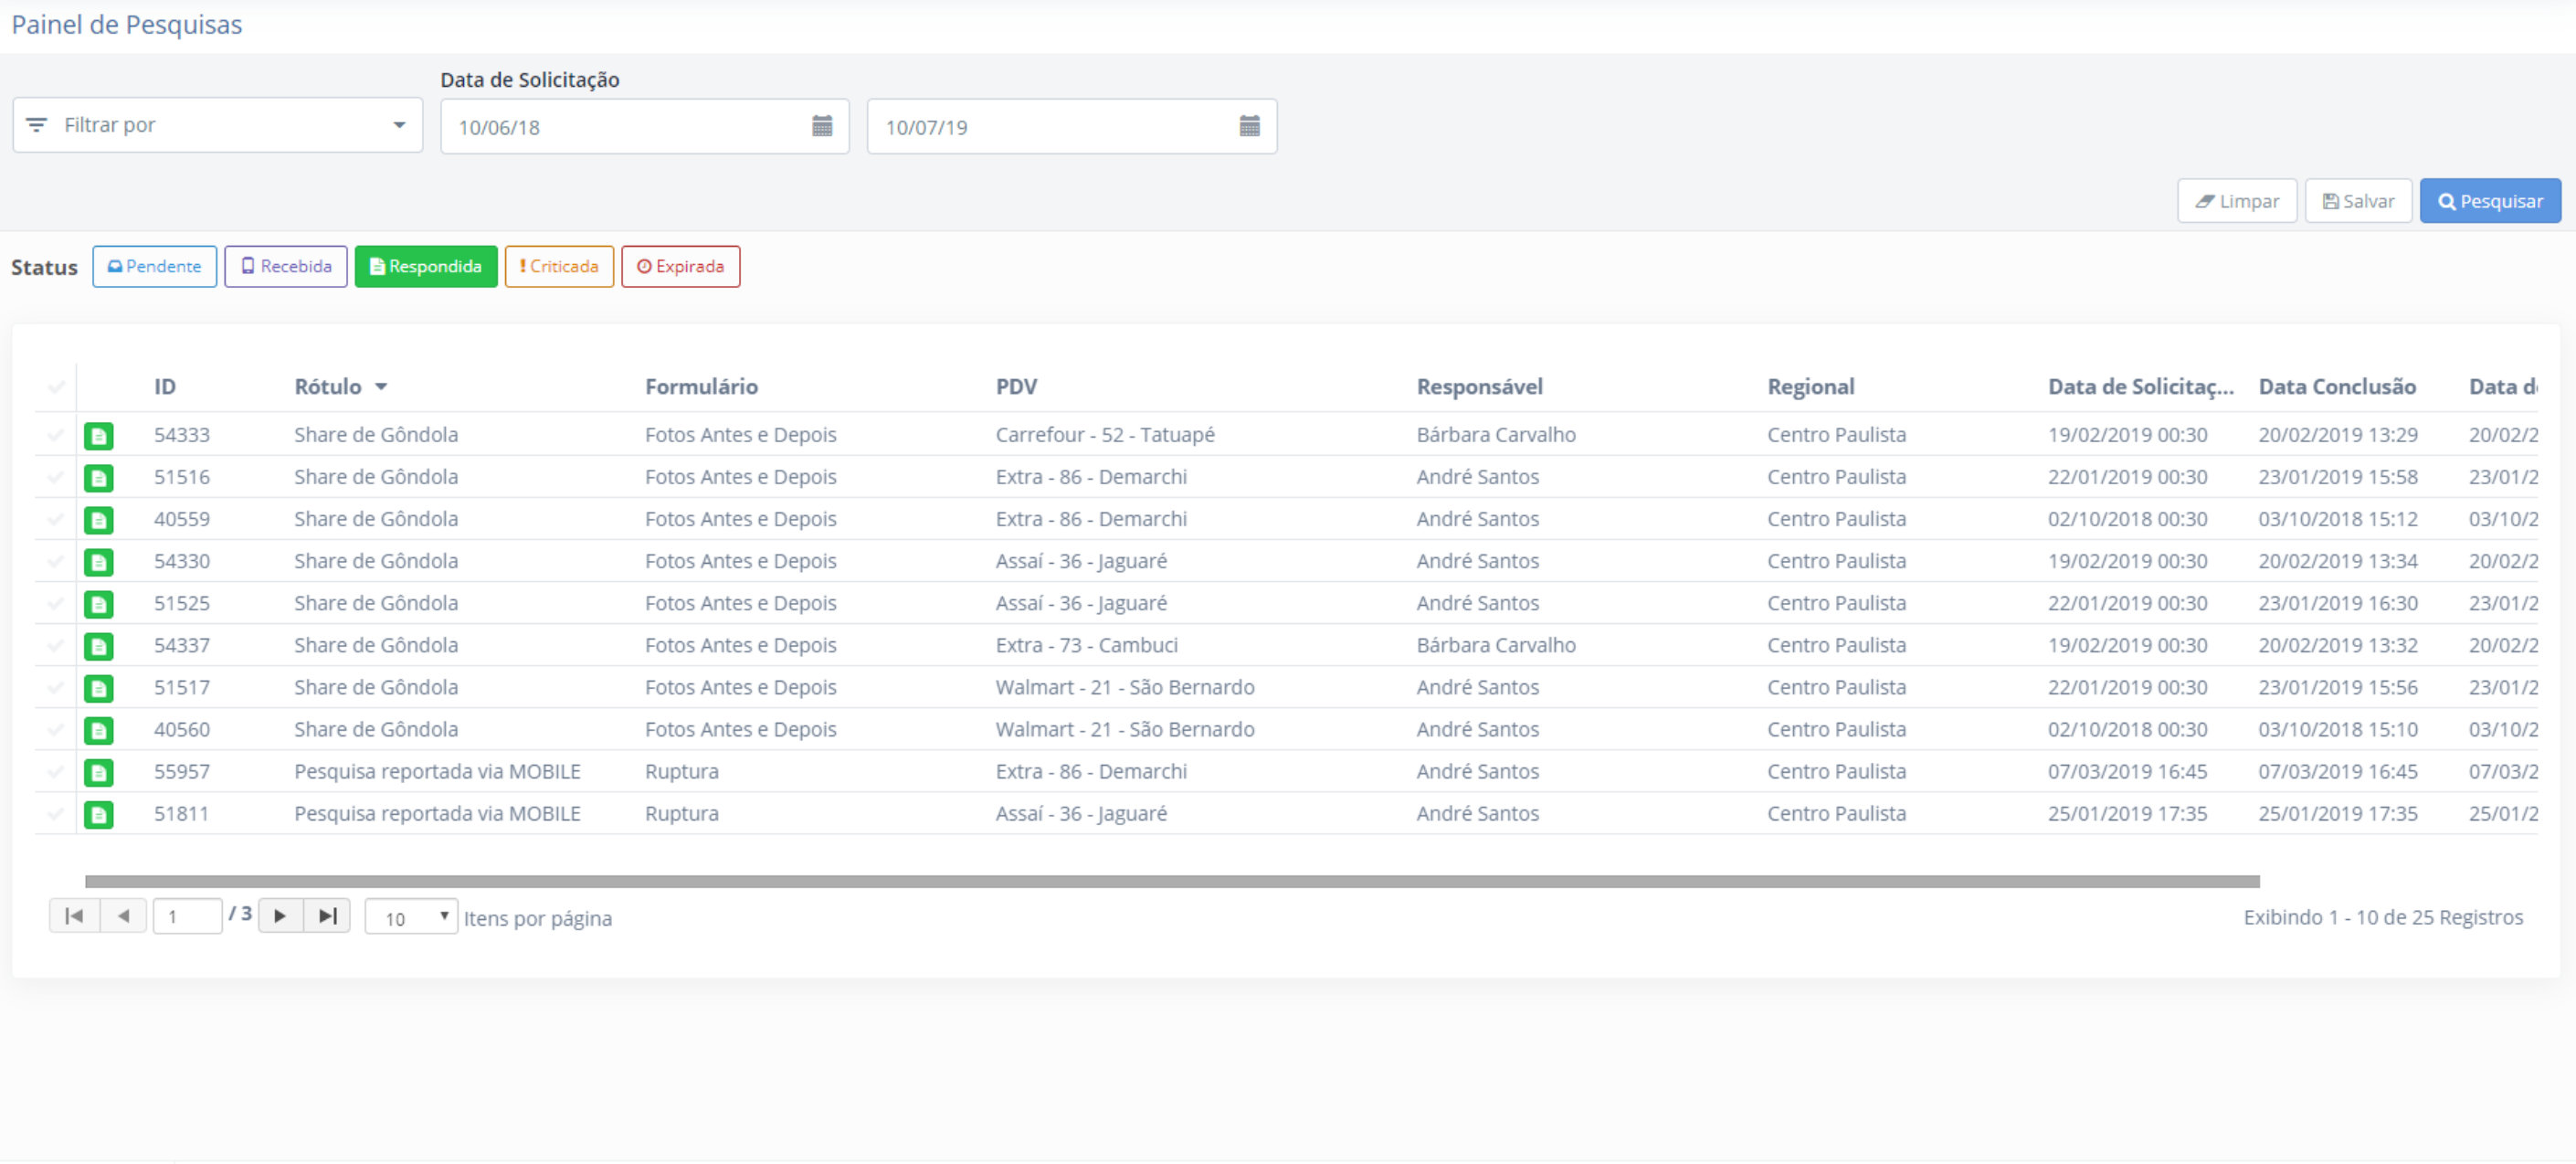Go to previous results page
The image size is (2576, 1164).
click(123, 916)
